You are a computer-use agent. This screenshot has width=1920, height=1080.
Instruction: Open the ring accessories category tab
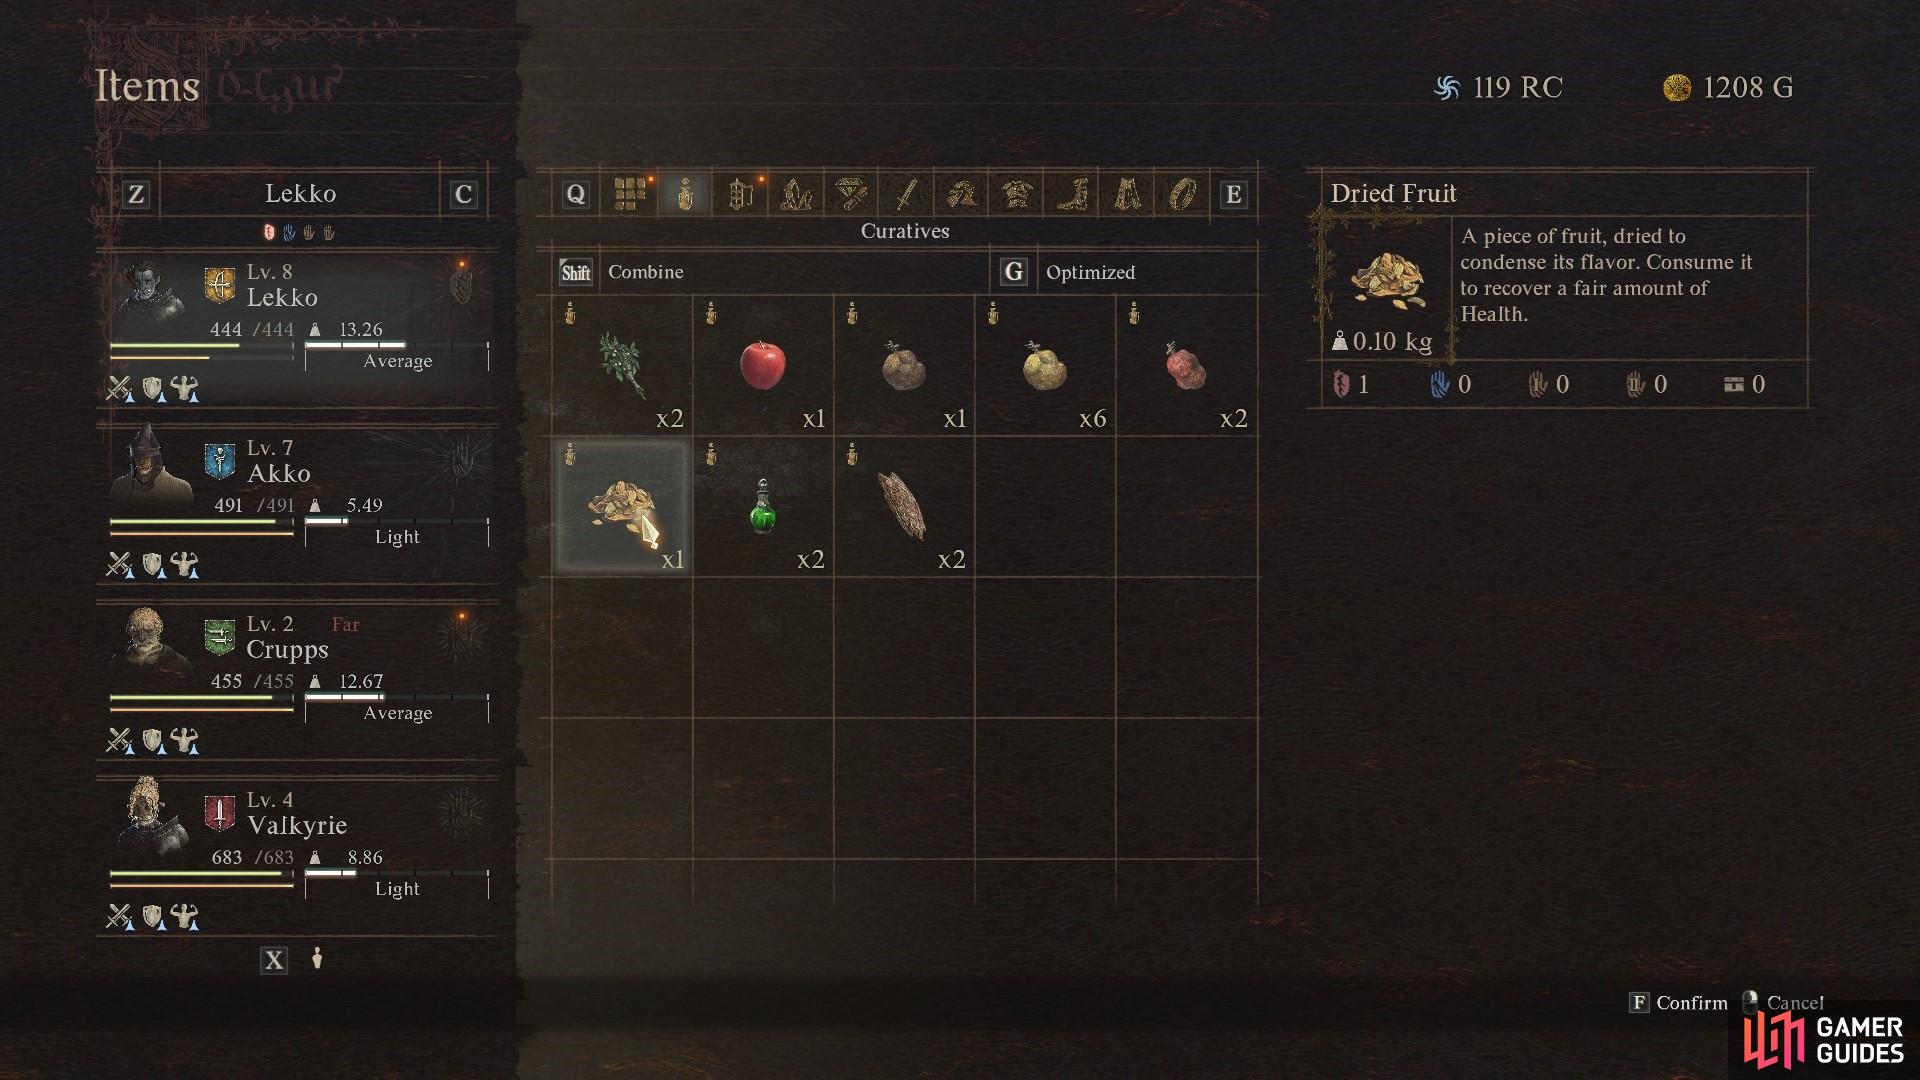[1182, 193]
